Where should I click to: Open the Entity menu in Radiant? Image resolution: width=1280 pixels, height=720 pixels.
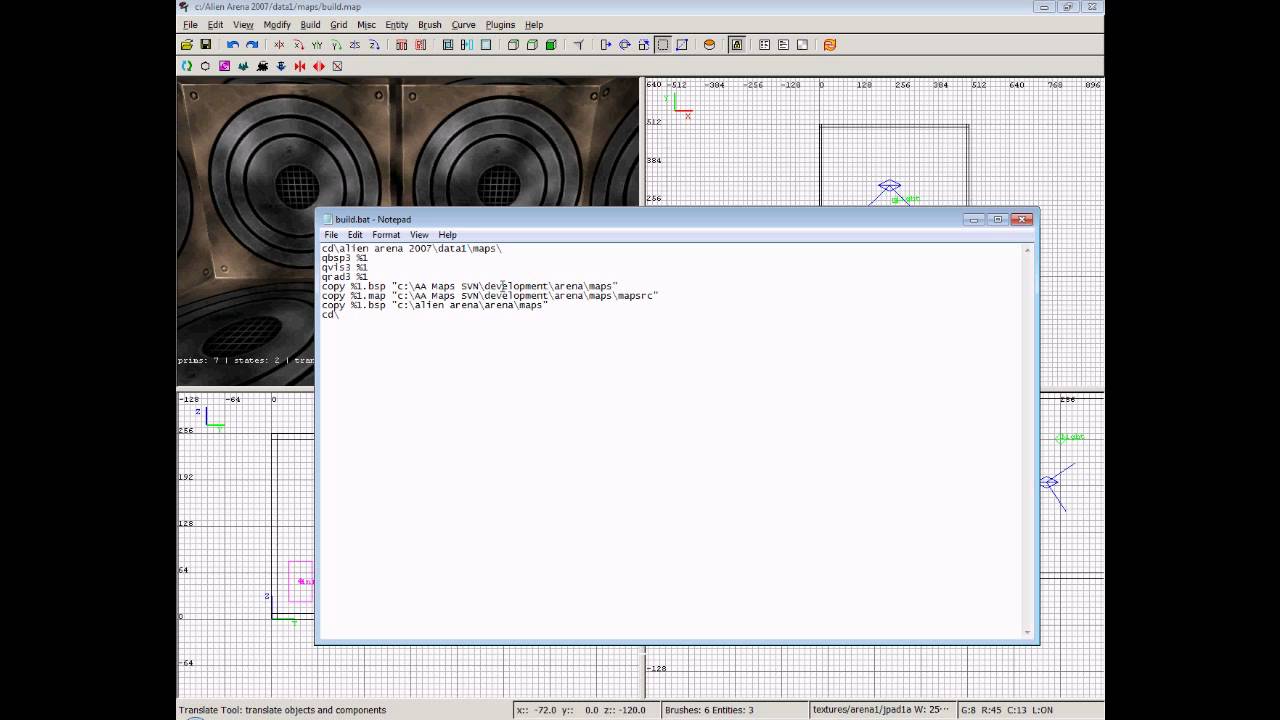tap(396, 24)
